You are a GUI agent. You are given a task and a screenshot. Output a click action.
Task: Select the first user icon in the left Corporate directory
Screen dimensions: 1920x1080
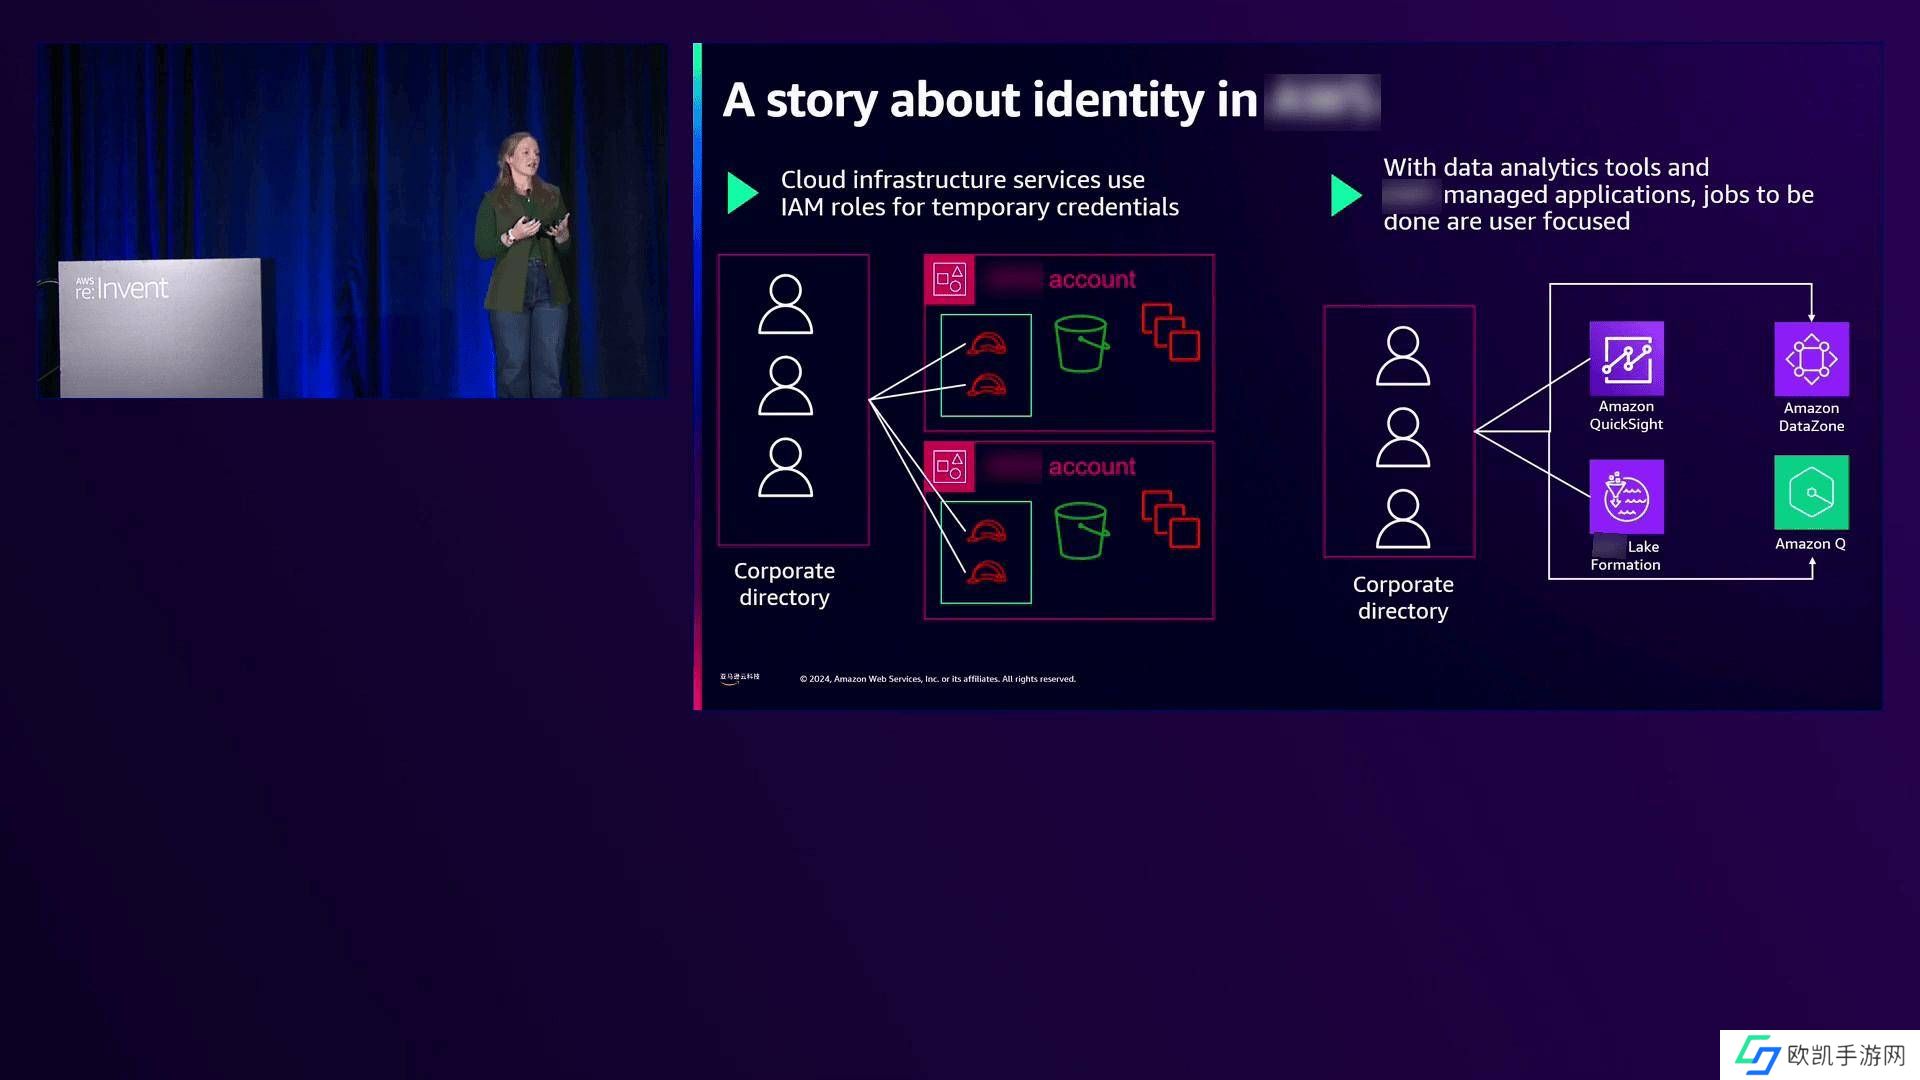click(785, 304)
